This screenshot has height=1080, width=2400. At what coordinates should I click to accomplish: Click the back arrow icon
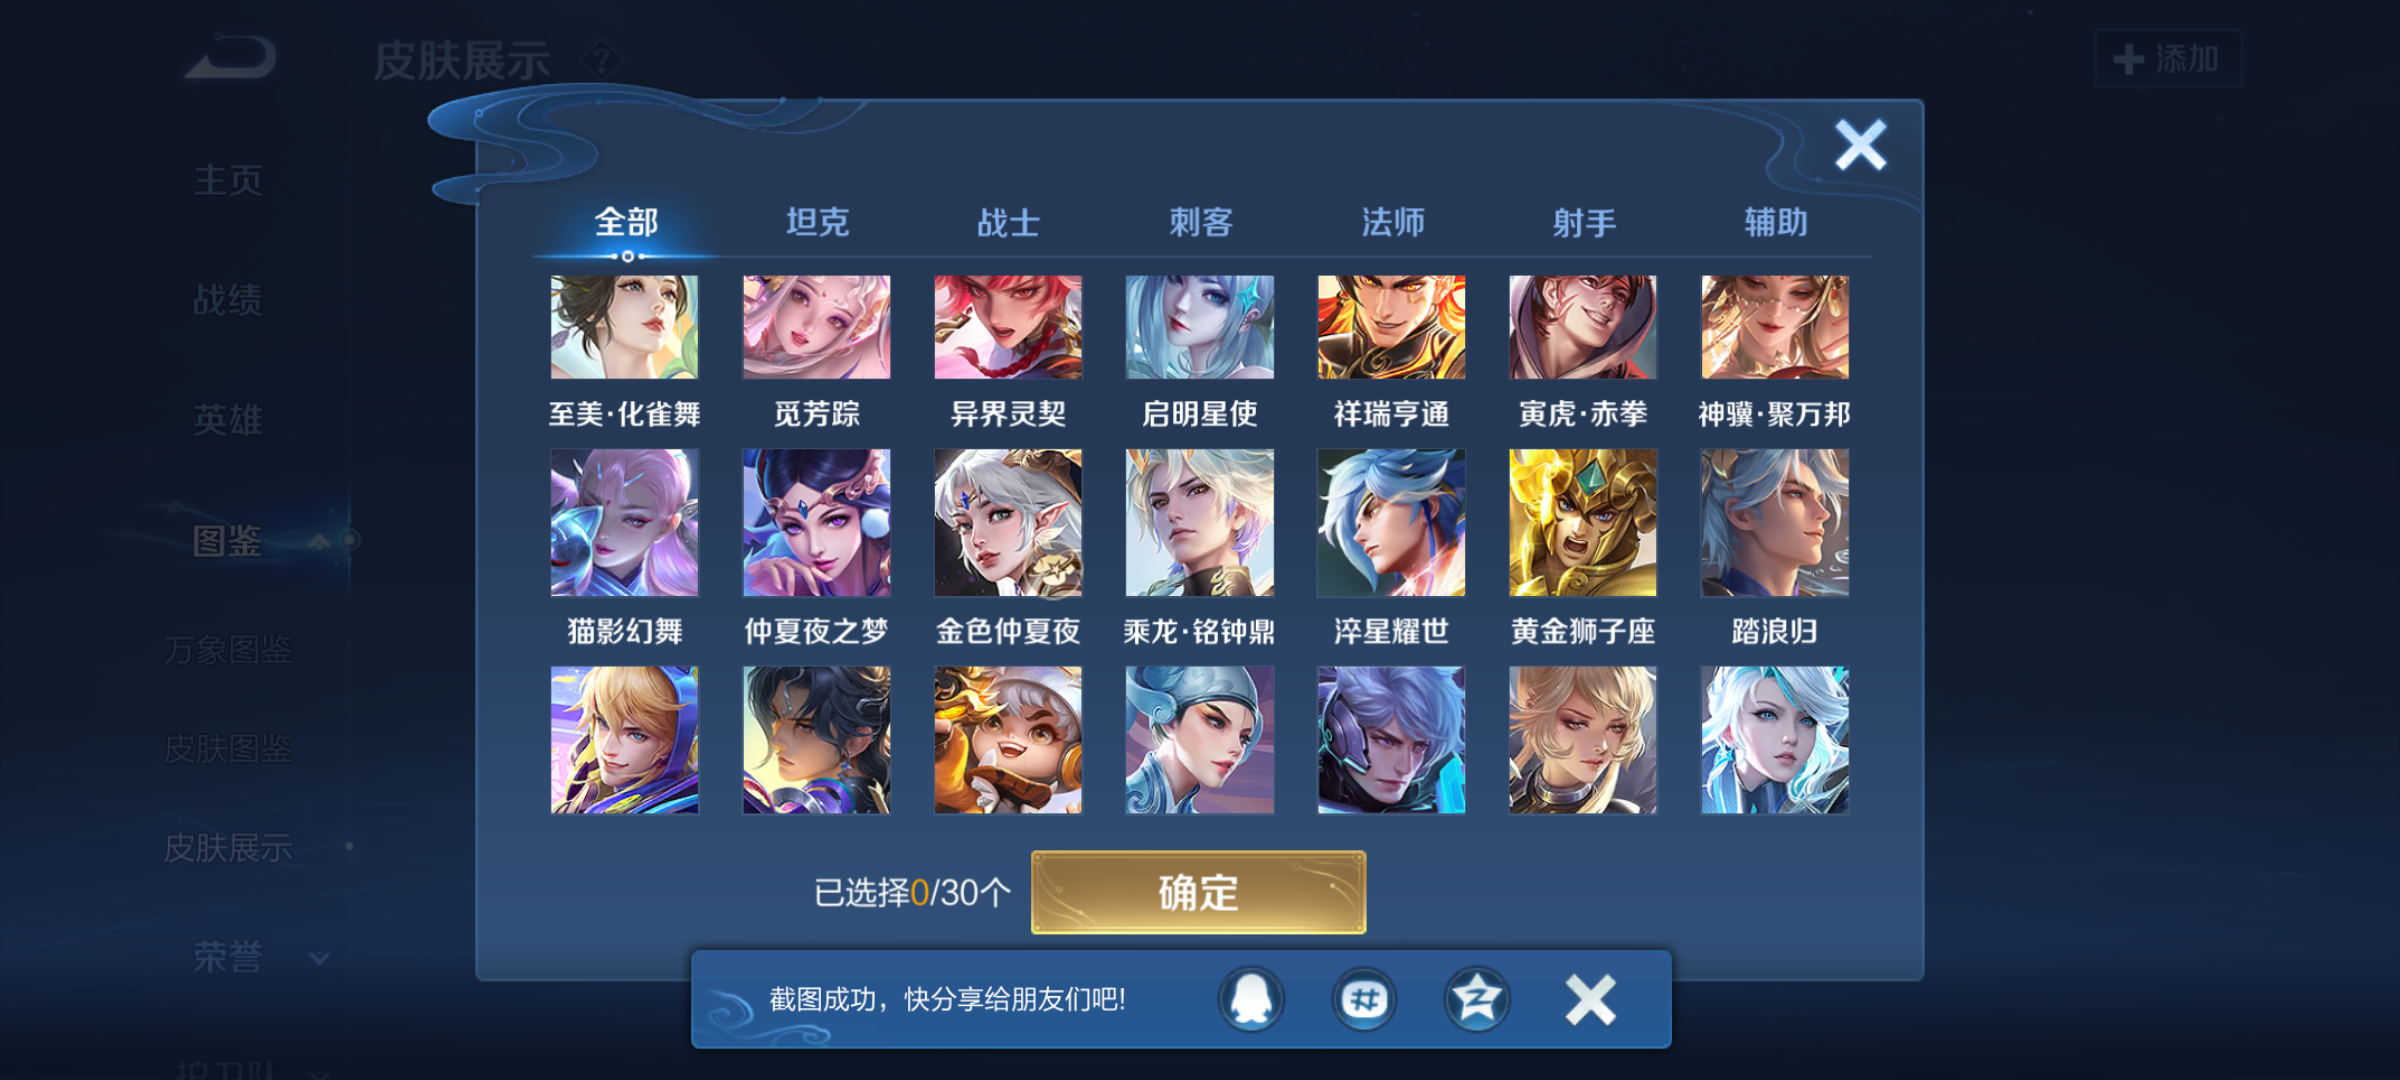pos(231,57)
